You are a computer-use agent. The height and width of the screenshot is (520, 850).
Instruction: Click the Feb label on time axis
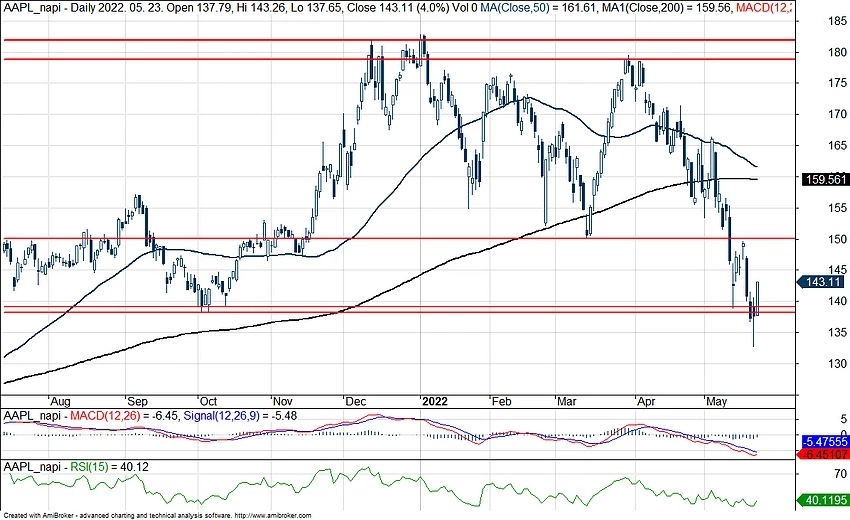coord(501,402)
